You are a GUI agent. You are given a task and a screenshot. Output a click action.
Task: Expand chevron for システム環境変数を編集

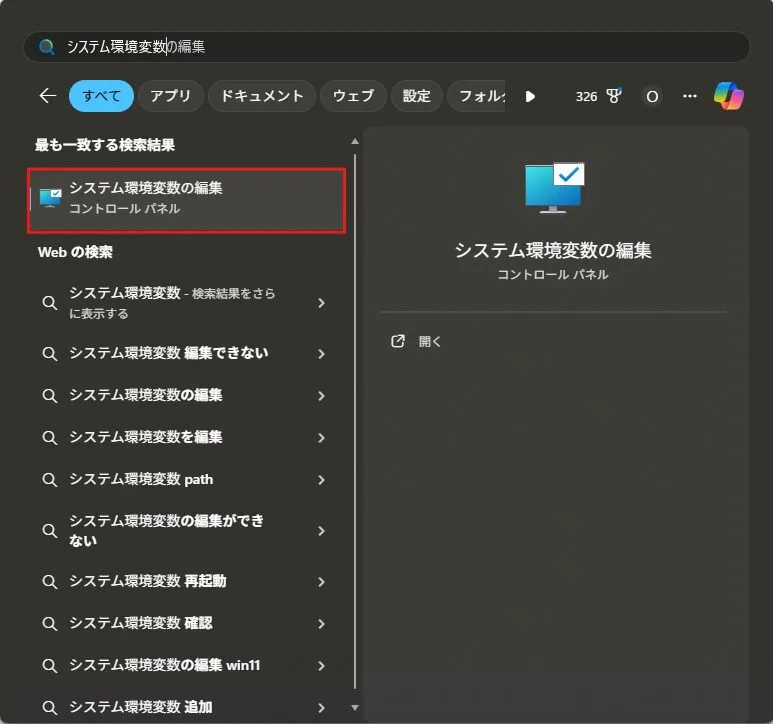tap(321, 438)
